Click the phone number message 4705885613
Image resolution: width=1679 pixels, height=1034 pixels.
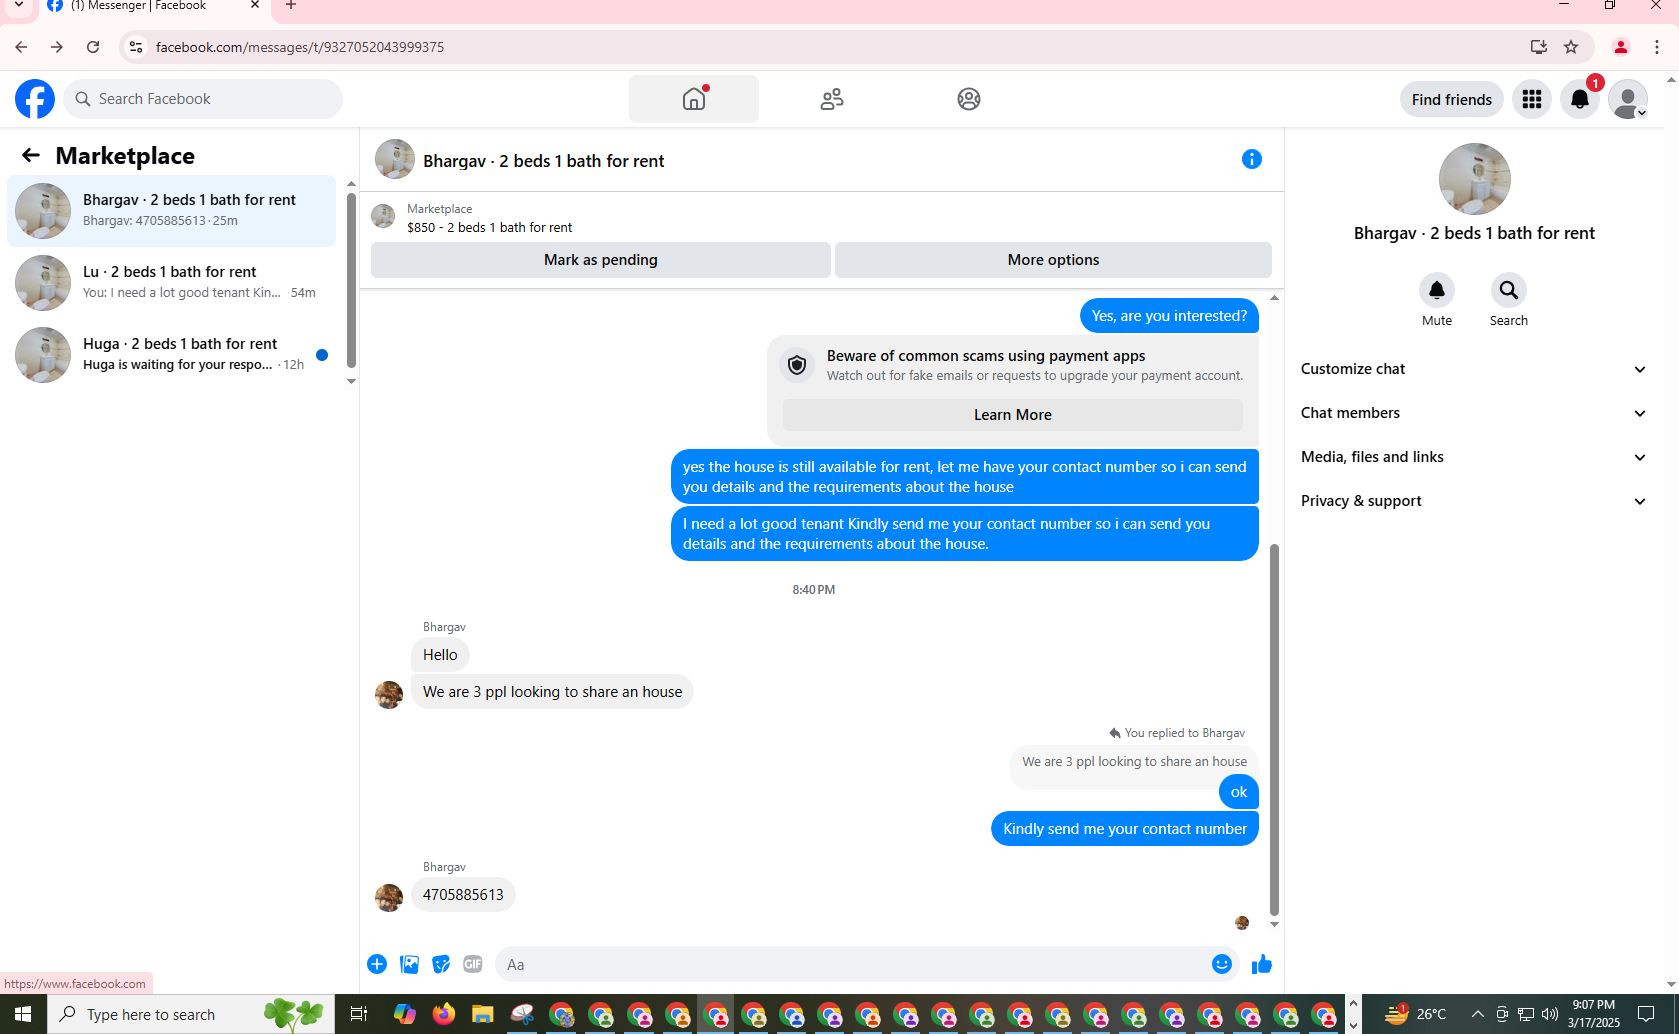[463, 894]
